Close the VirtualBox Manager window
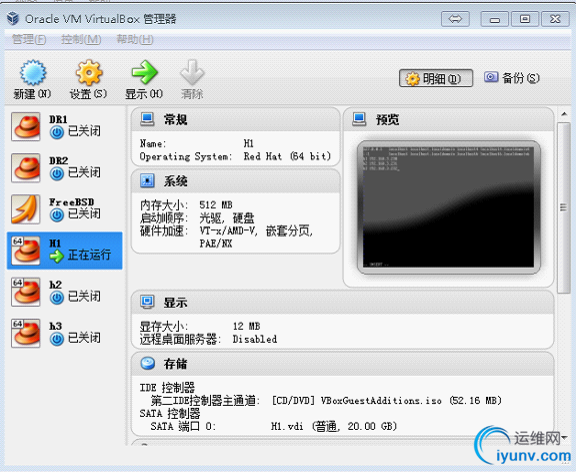Screen dimensions: 577x472 [555, 19]
